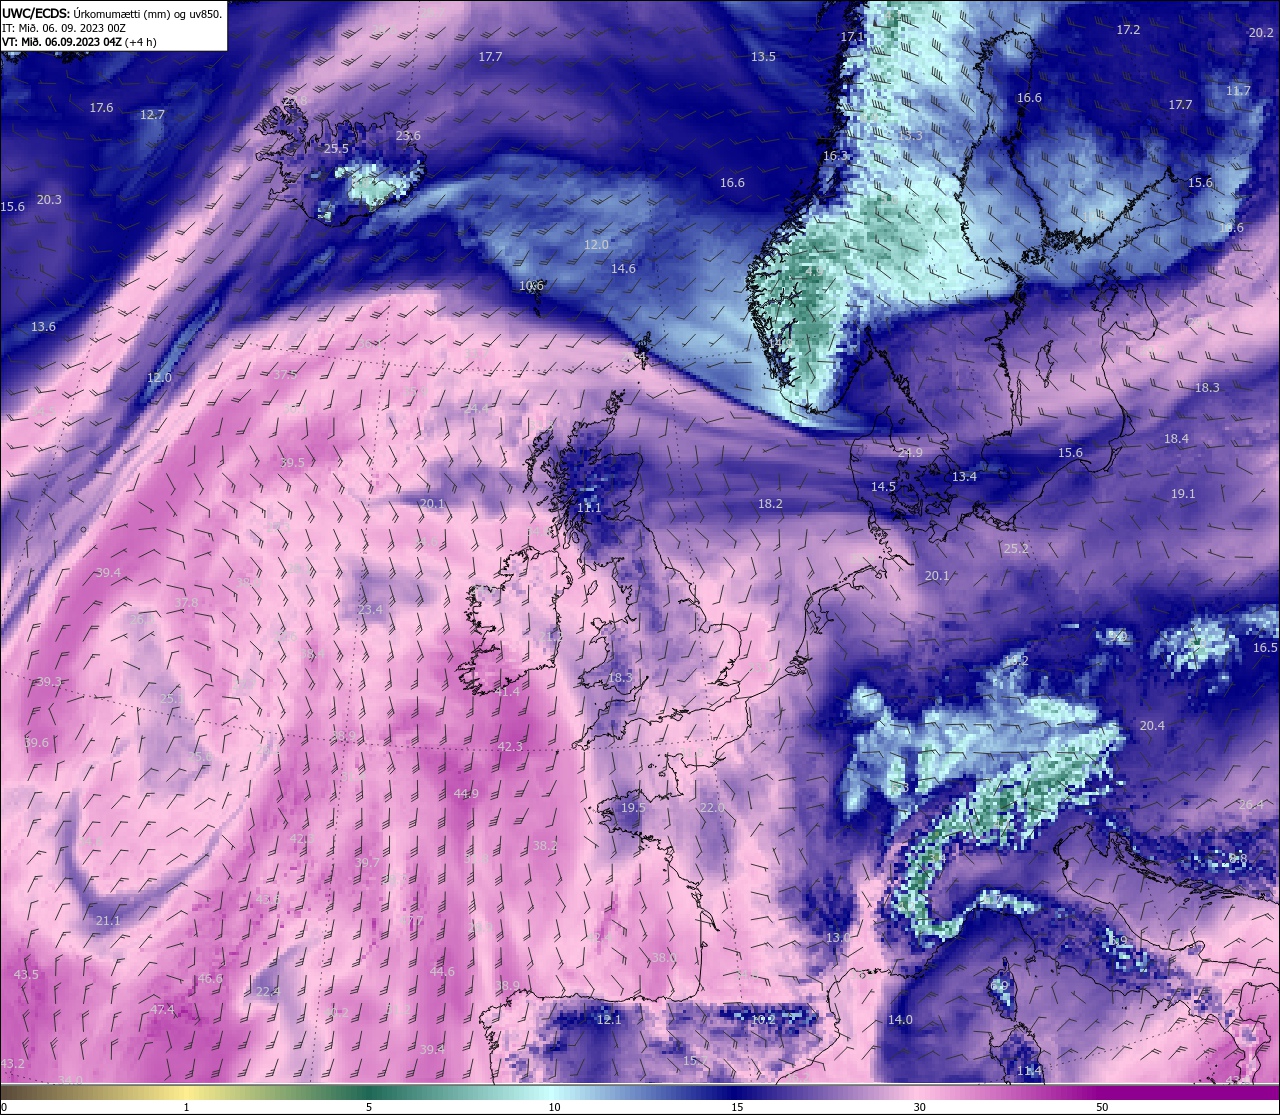Click the 39.6 value label

coord(36,743)
